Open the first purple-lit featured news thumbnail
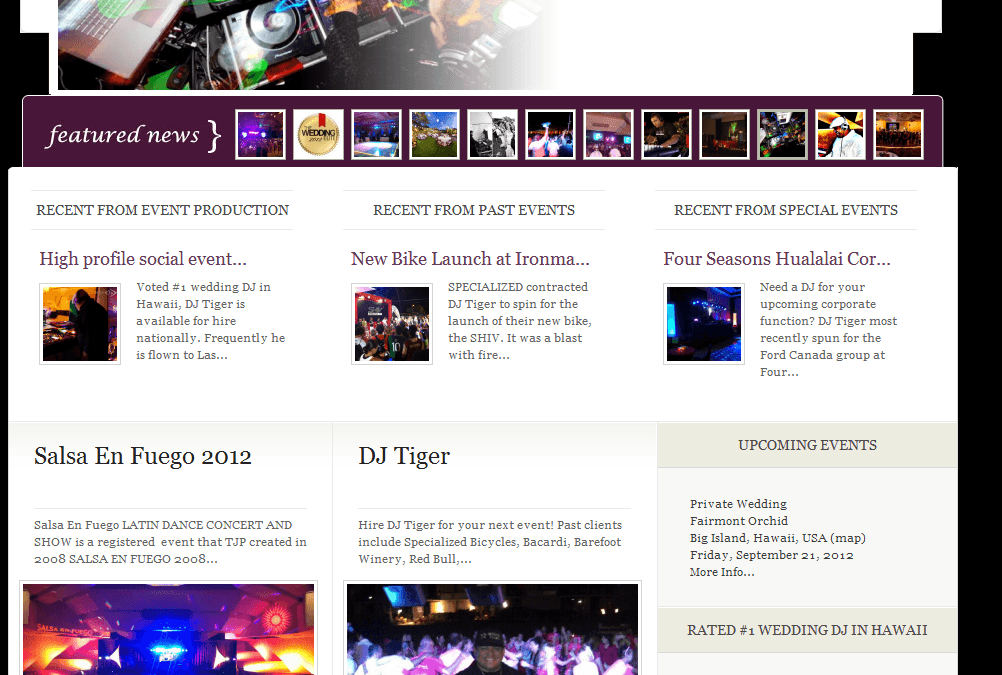Screen dimensions: 1002x675 (260, 135)
